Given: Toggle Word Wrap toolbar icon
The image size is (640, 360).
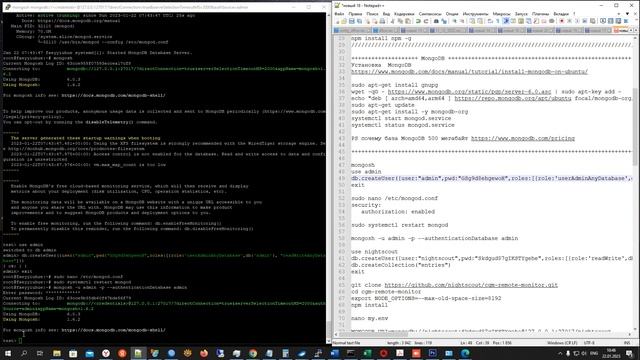Looking at the screenshot, I should coord(490,21).
